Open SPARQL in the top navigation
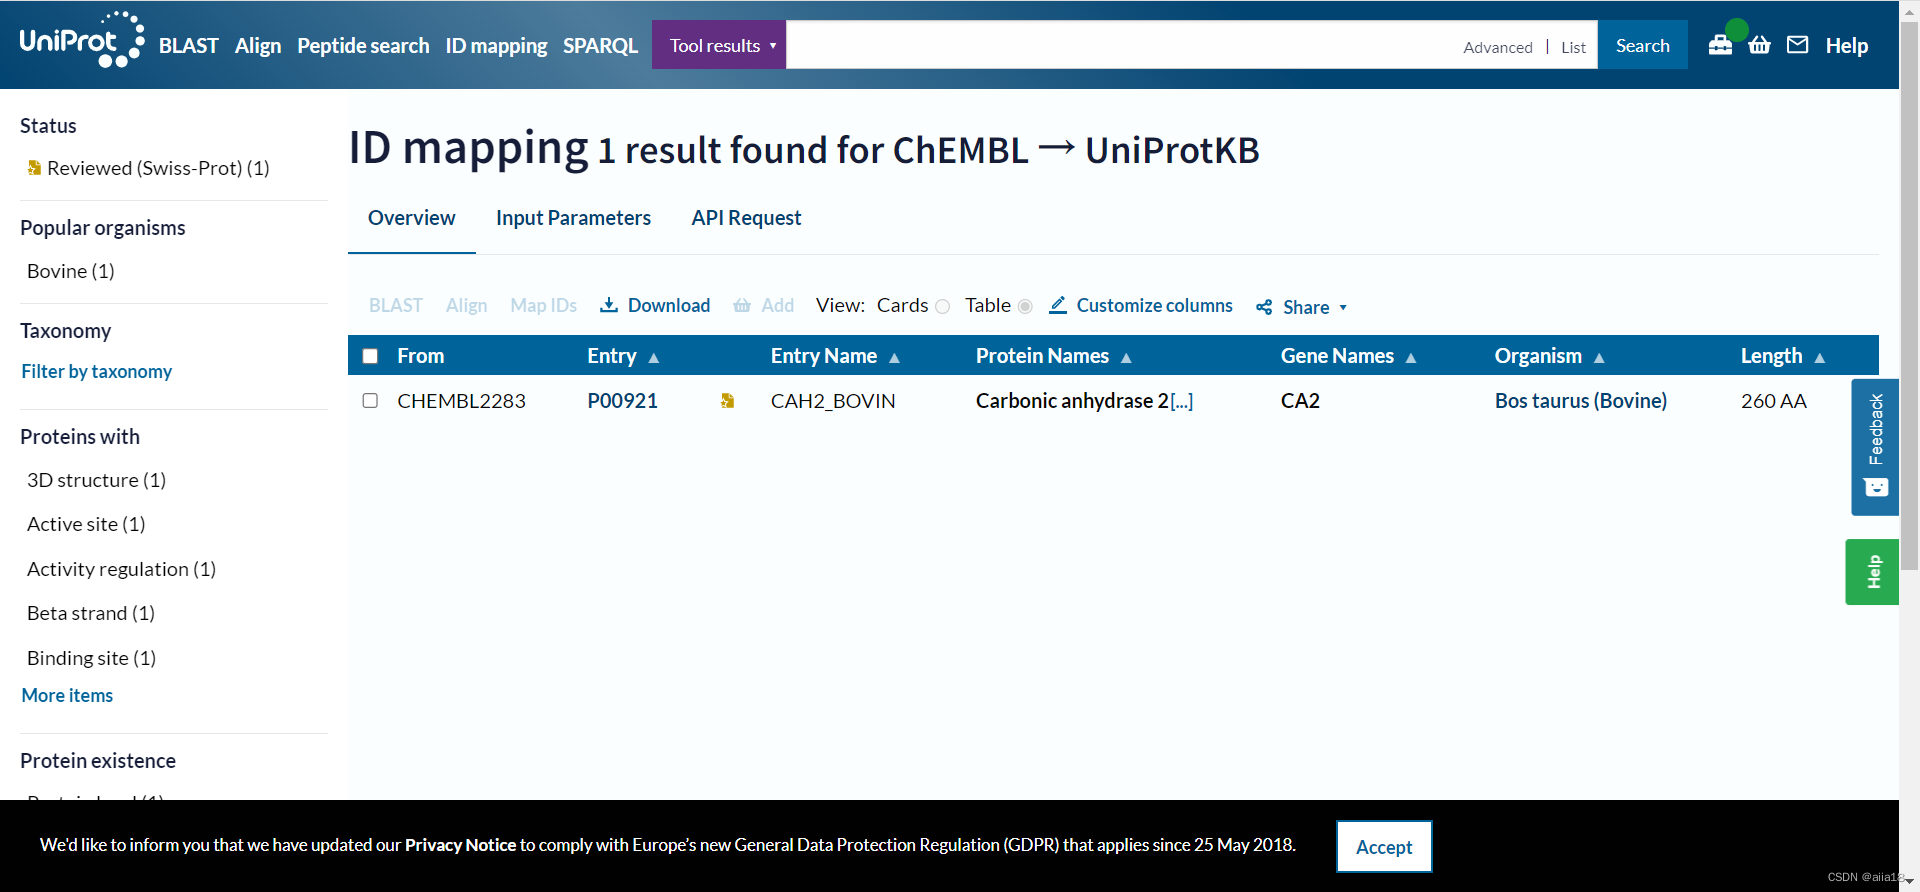Image resolution: width=1920 pixels, height=892 pixels. click(x=600, y=45)
